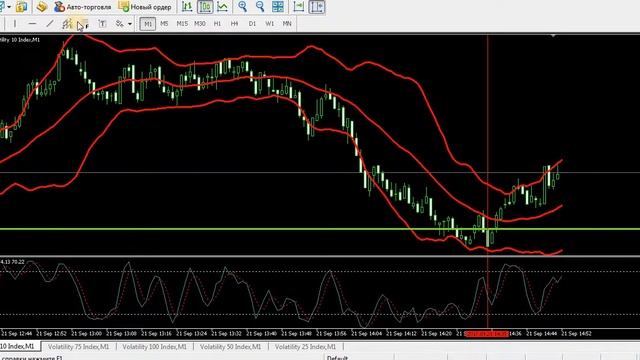Click the '21 Sep 13:00' time axis label

(87, 333)
